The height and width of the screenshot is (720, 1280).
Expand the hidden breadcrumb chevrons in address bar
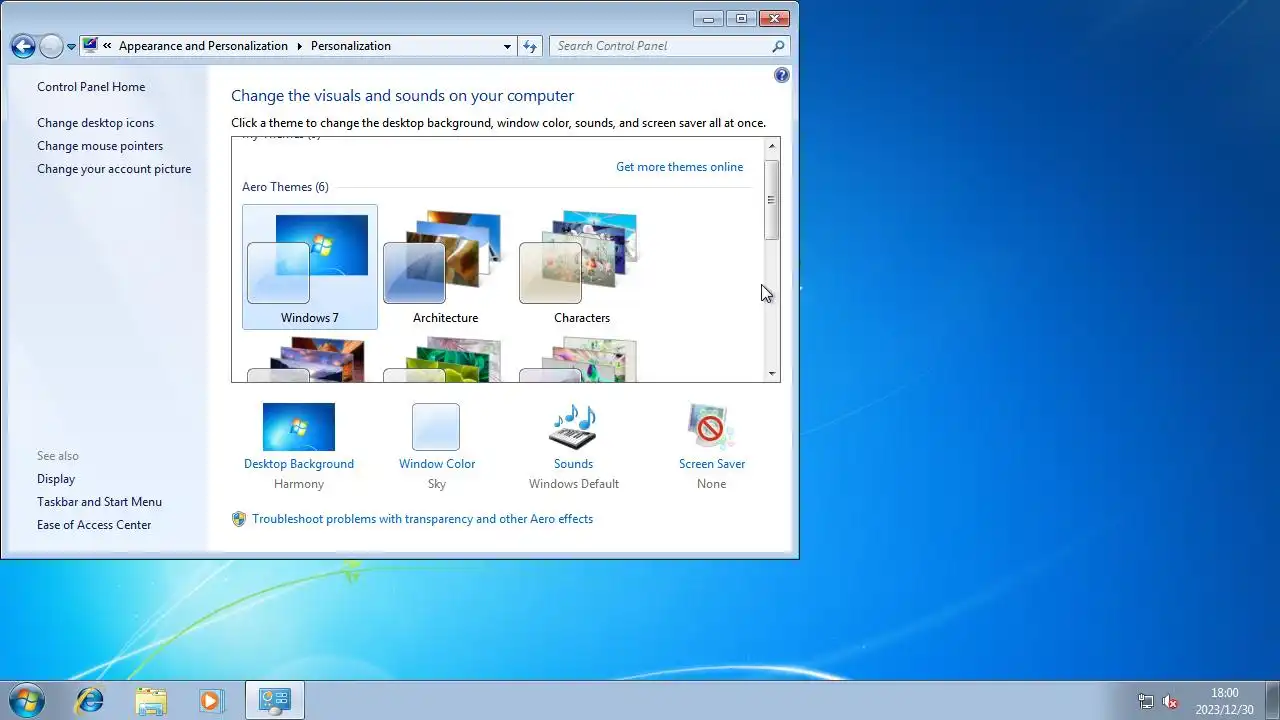pyautogui.click(x=107, y=46)
